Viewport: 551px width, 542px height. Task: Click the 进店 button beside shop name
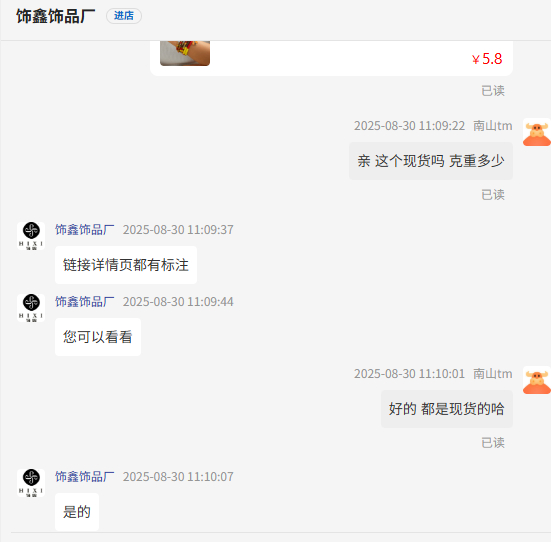[x=124, y=16]
